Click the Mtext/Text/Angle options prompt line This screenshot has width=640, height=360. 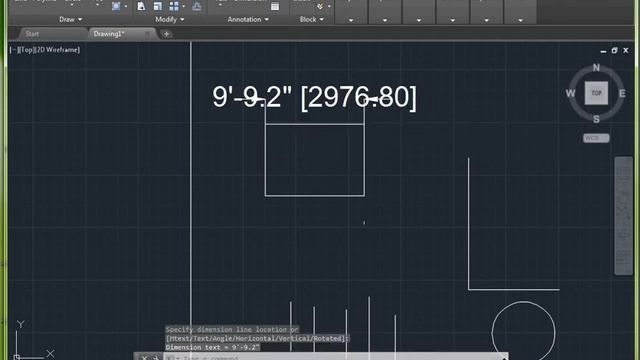[257, 338]
